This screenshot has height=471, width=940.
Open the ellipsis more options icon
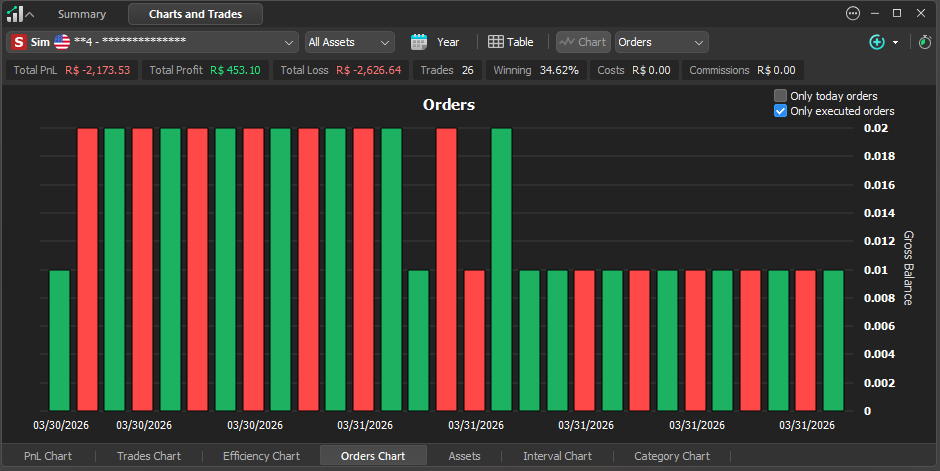pos(852,13)
